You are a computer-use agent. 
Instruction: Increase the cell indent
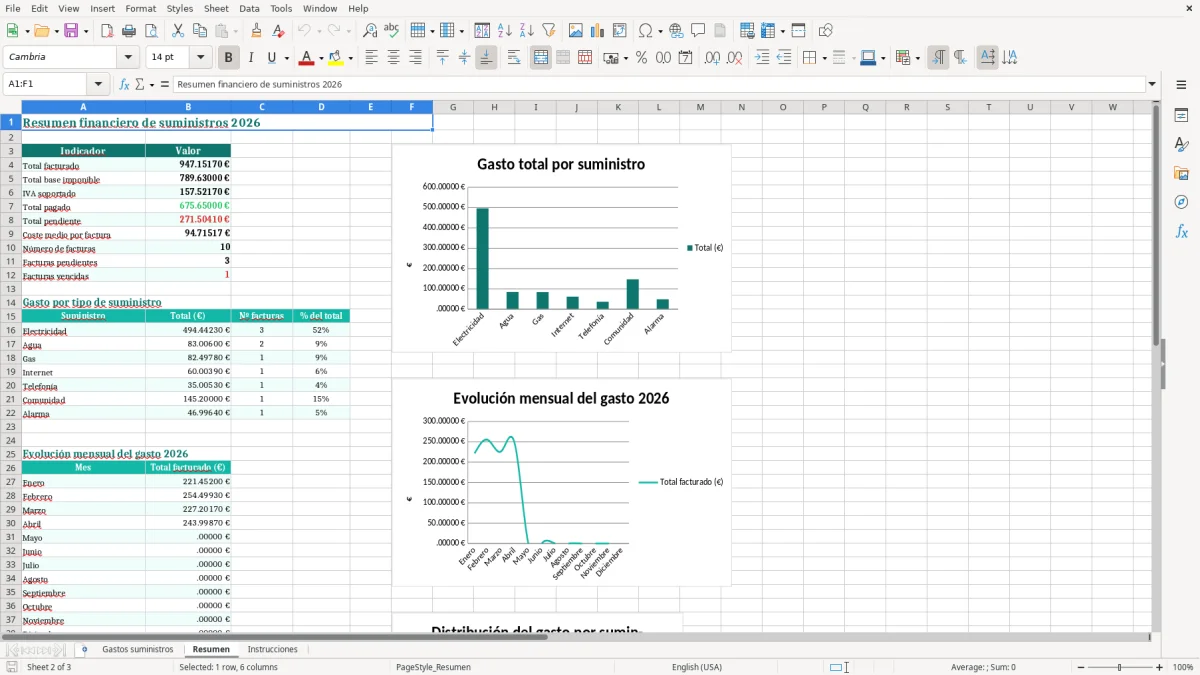coord(762,58)
